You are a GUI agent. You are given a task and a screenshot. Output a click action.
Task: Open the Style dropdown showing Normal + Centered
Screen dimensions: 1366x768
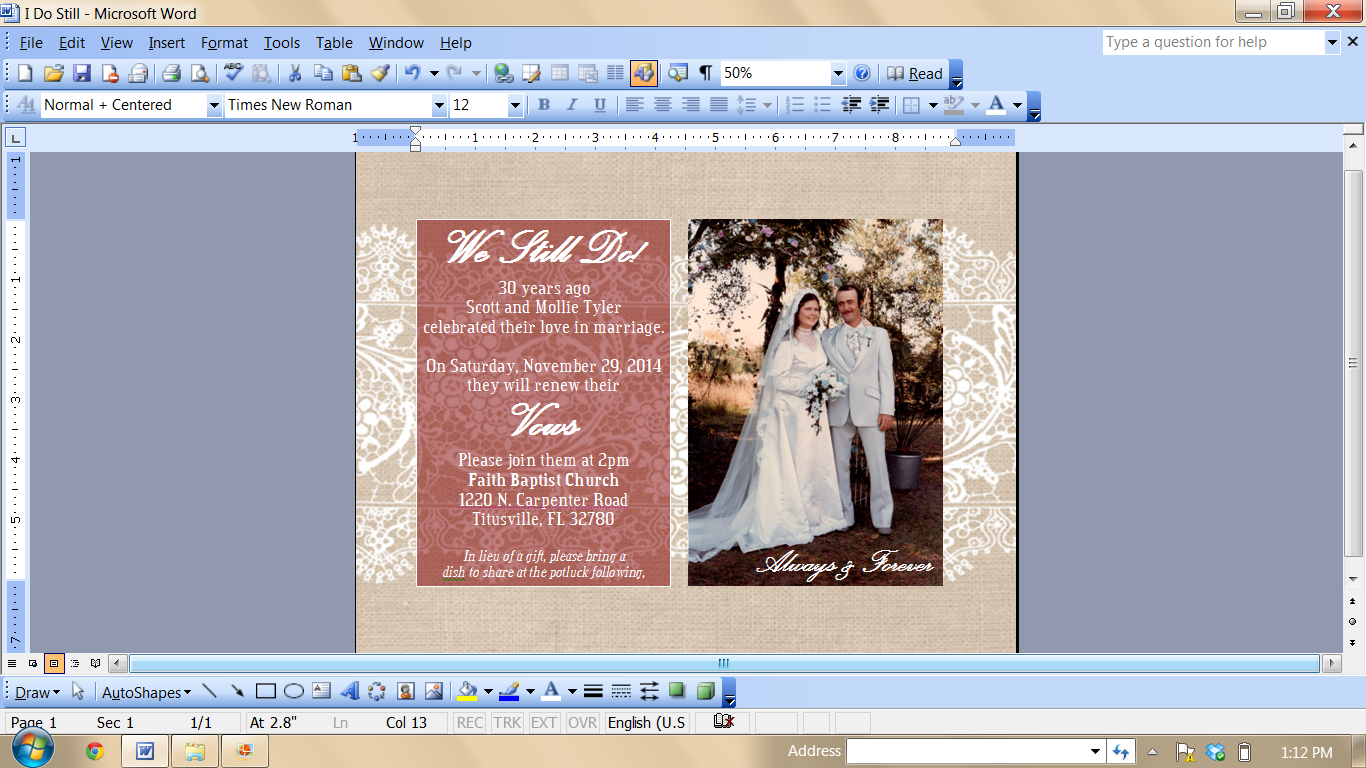[214, 105]
